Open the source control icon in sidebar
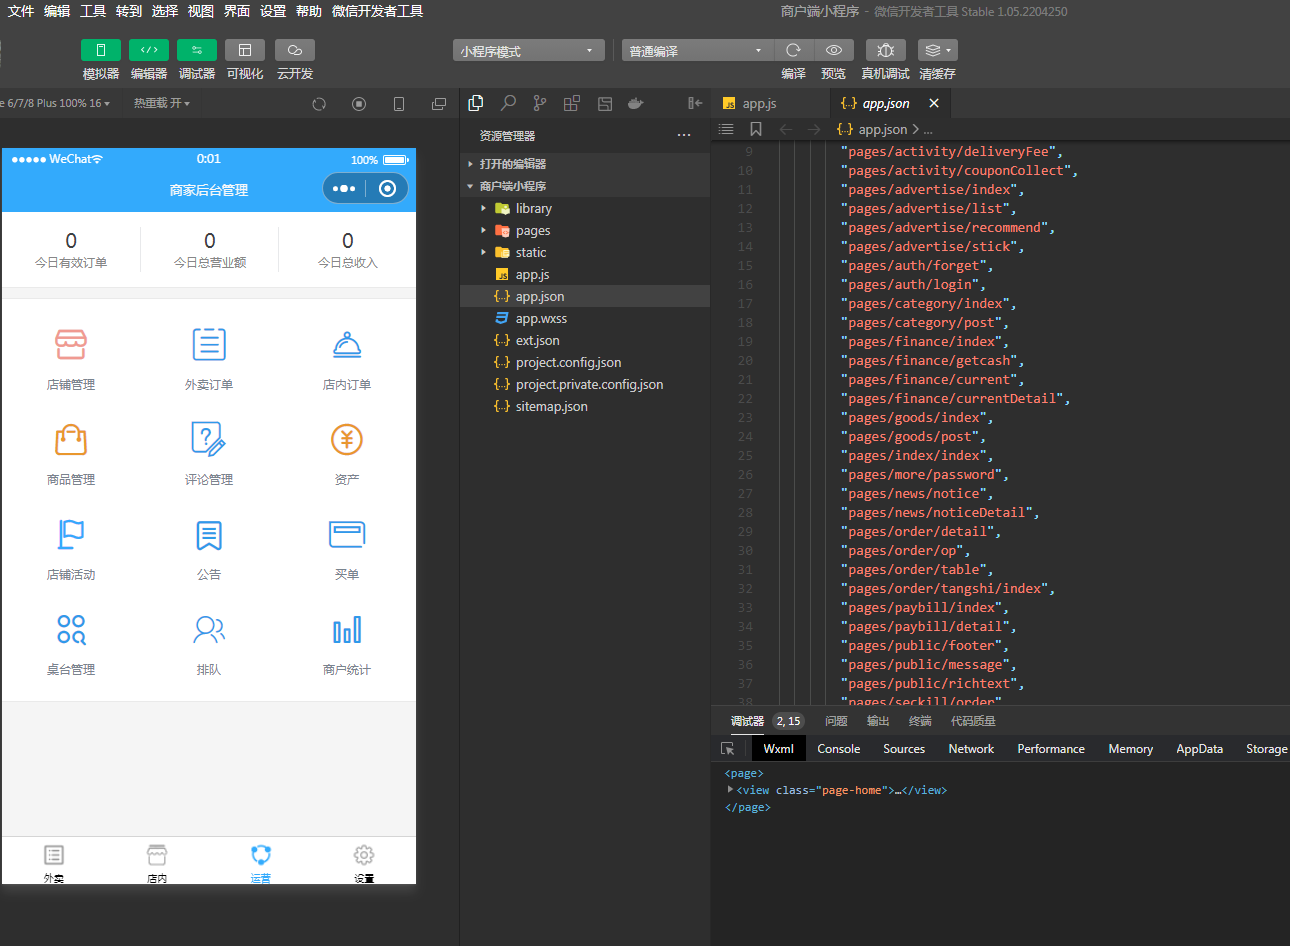 (x=540, y=103)
